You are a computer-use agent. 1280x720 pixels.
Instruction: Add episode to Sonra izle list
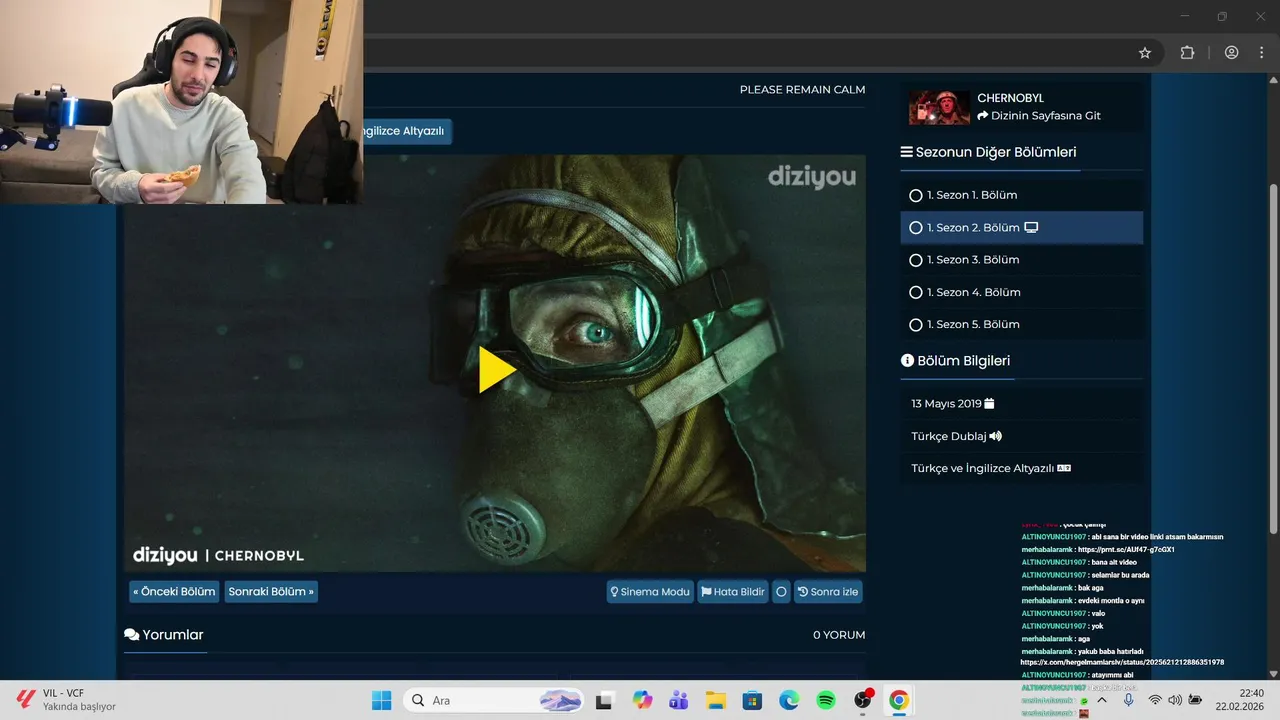coord(828,592)
